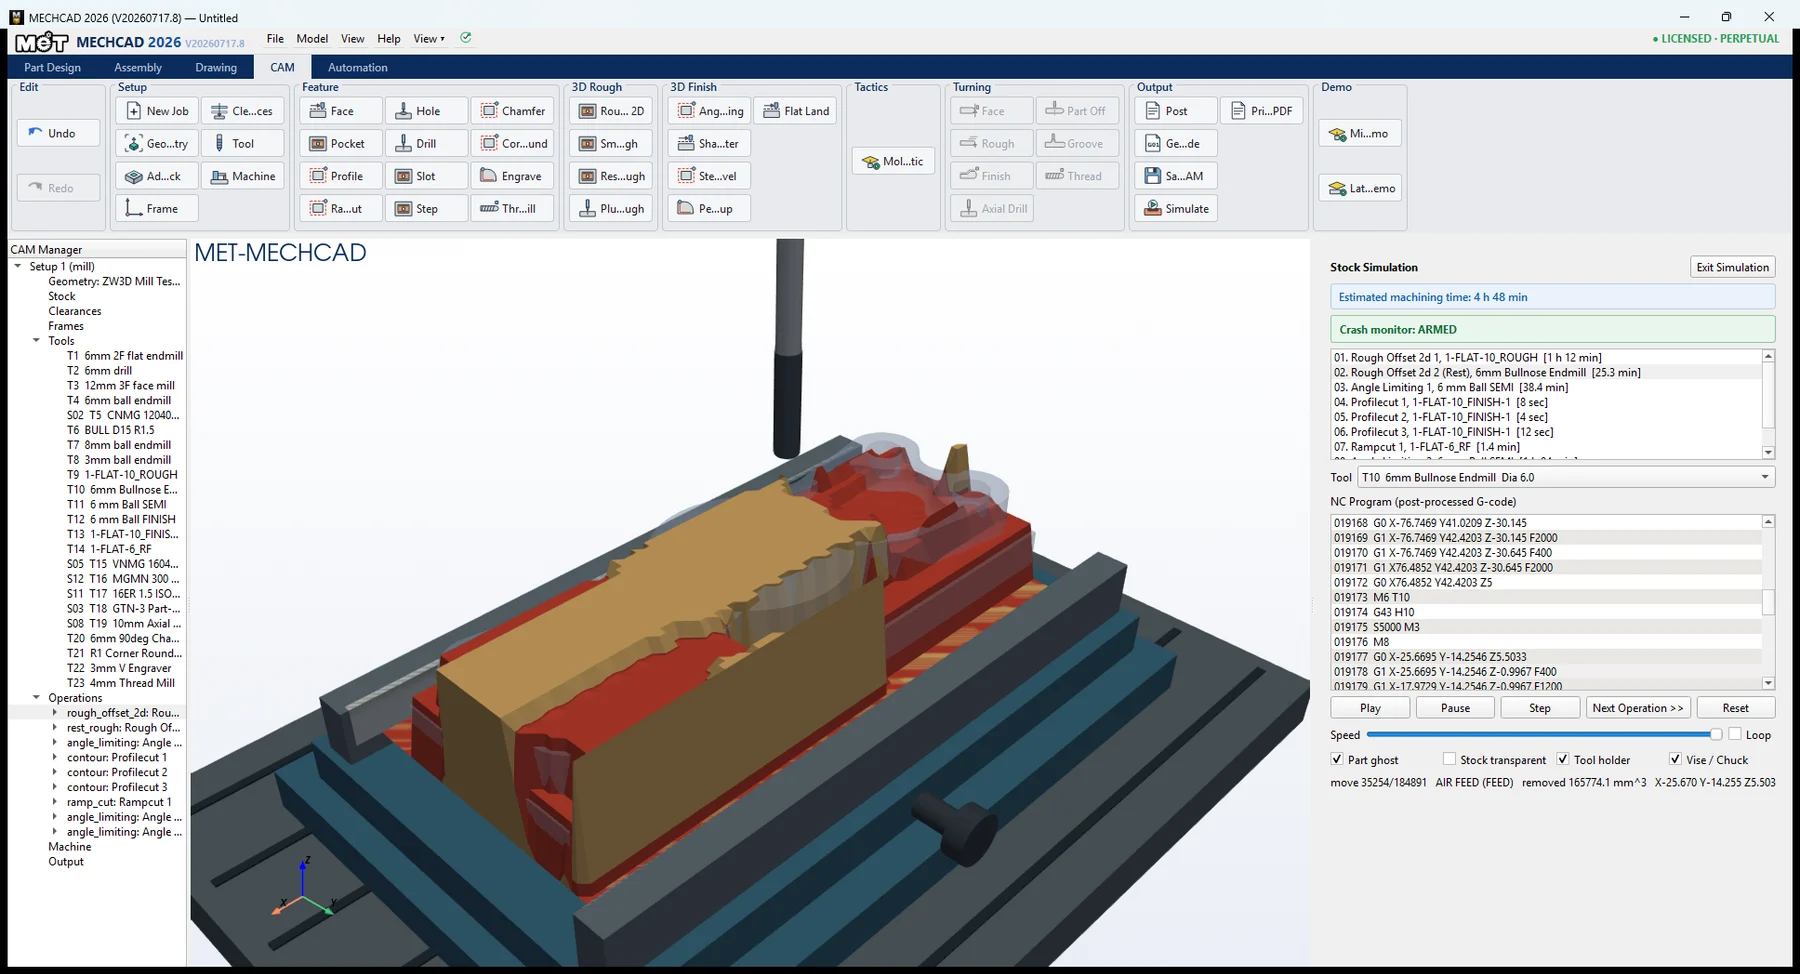Open the Model menu
Image resolution: width=1800 pixels, height=974 pixels.
(x=312, y=39)
